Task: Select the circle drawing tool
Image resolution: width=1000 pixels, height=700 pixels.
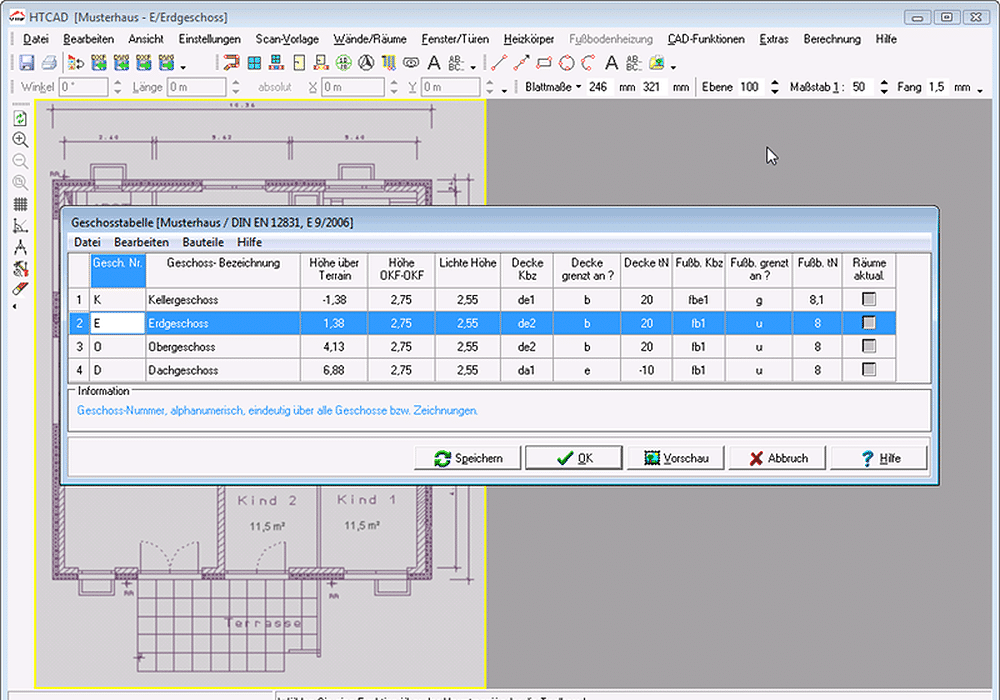Action: coord(566,62)
